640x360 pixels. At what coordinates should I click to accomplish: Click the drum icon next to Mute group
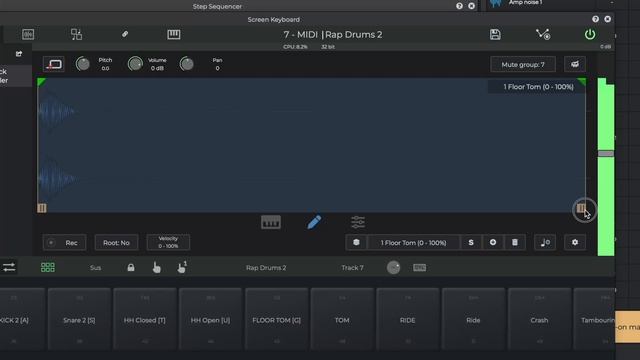[575, 64]
